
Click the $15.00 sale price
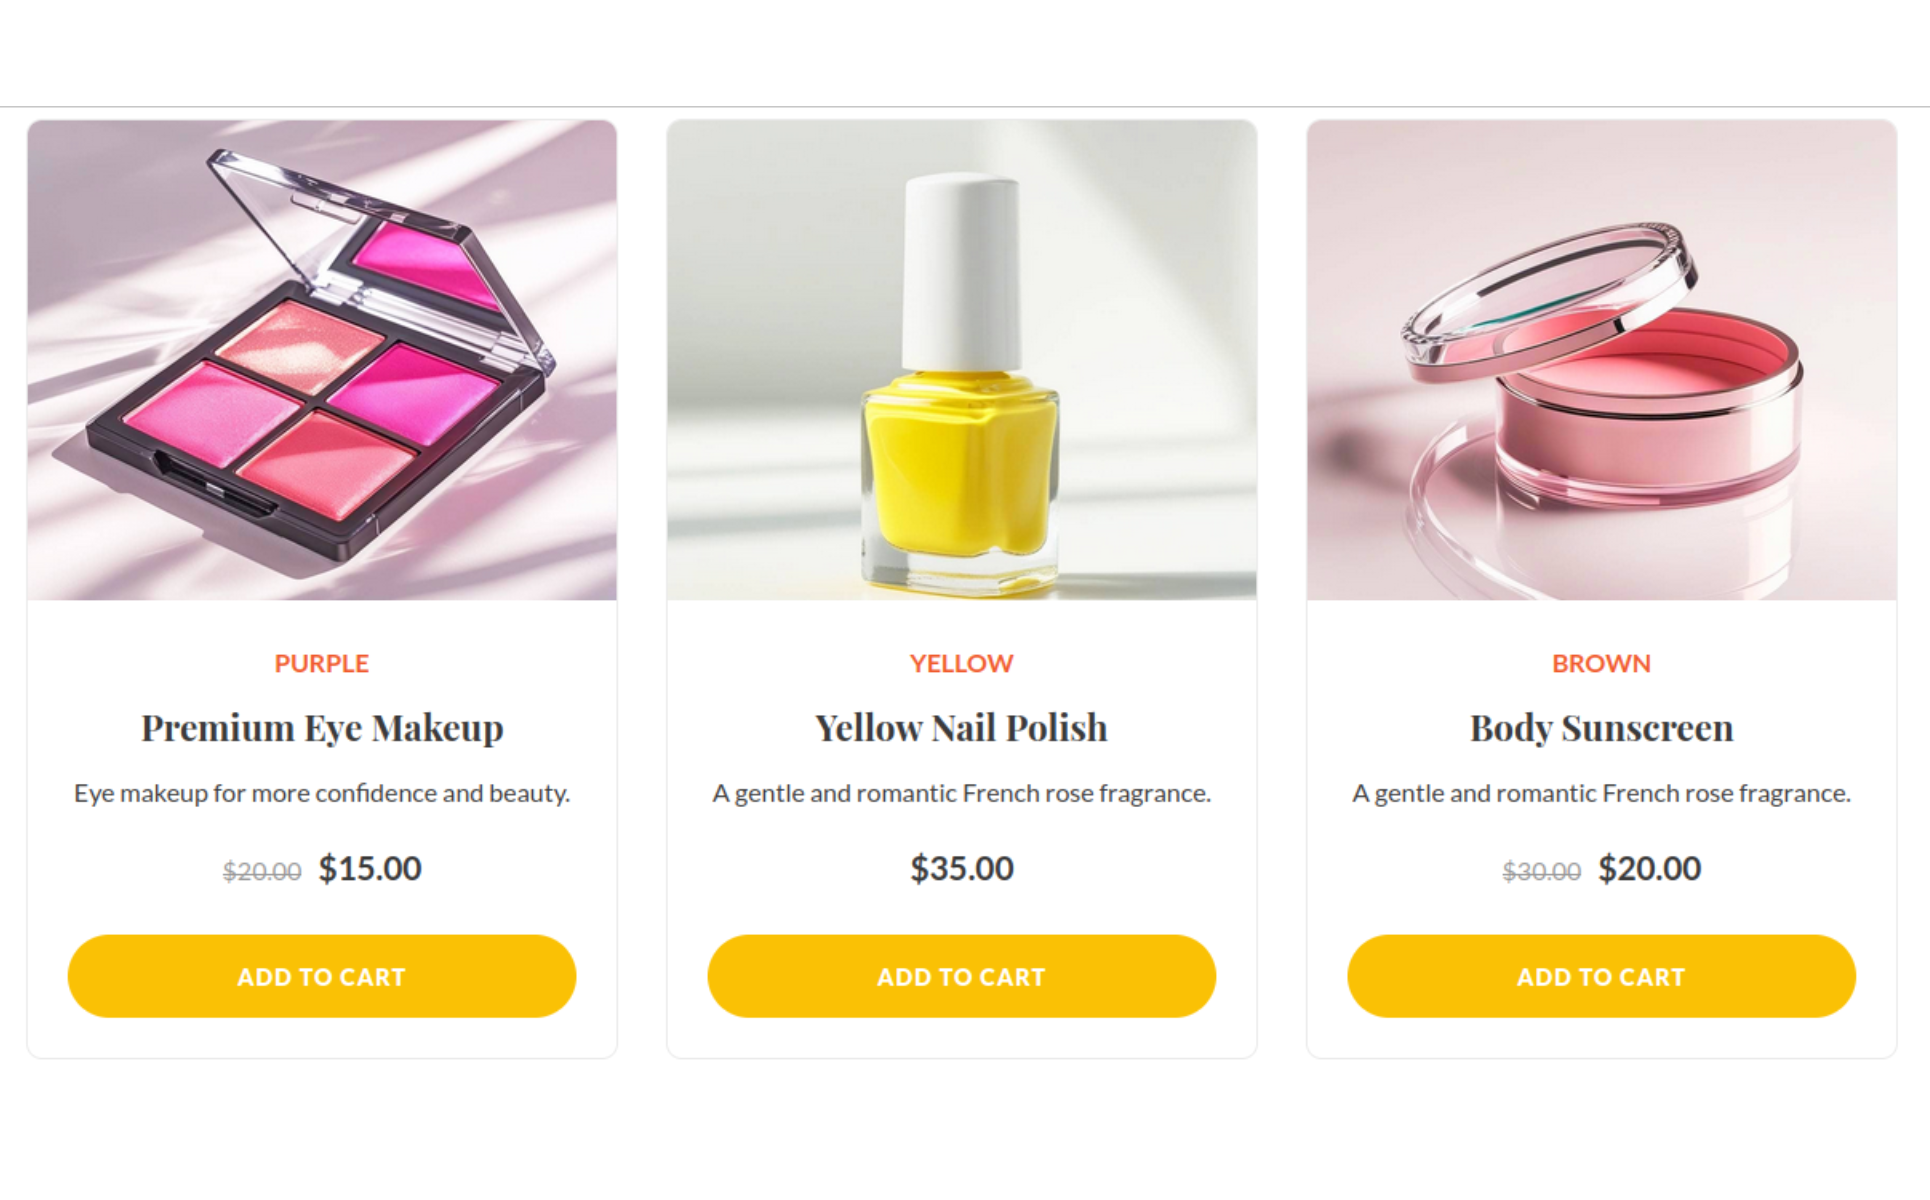click(370, 868)
